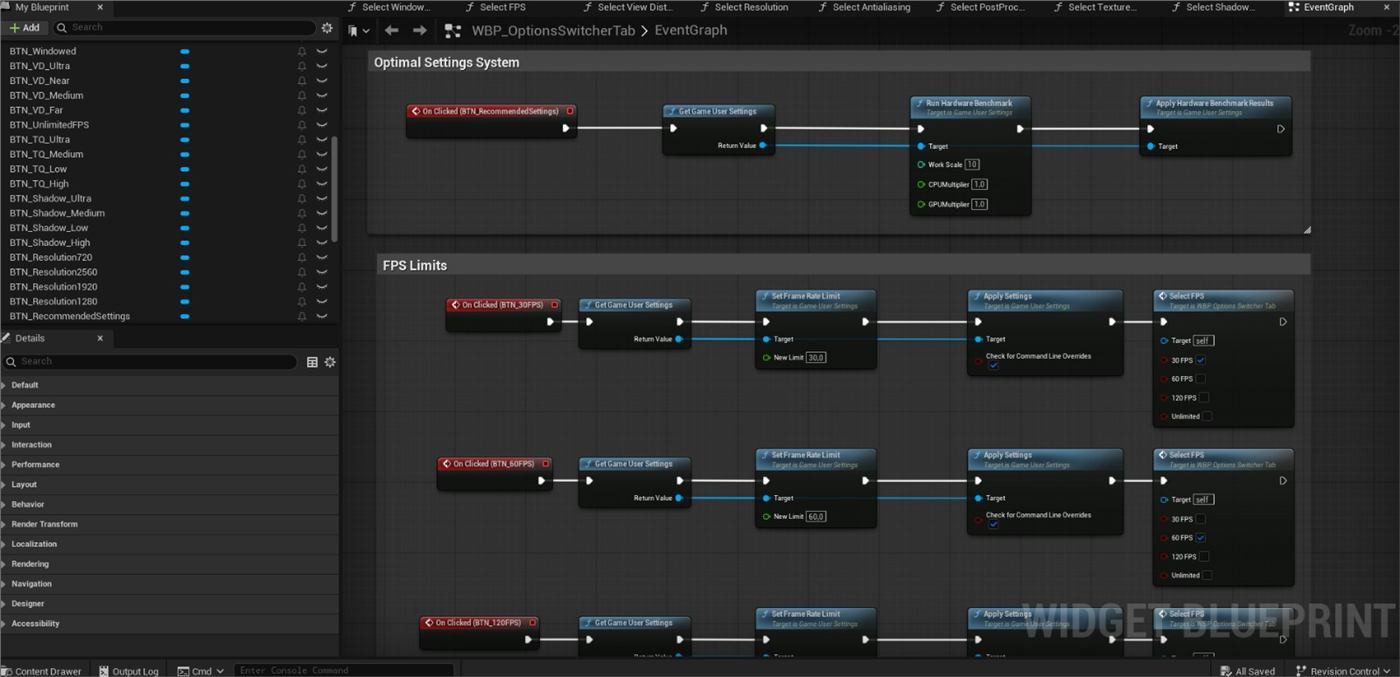Click exec output pin of On Clicked BTN_60FPS
The image size is (1400, 677).
coord(542,481)
